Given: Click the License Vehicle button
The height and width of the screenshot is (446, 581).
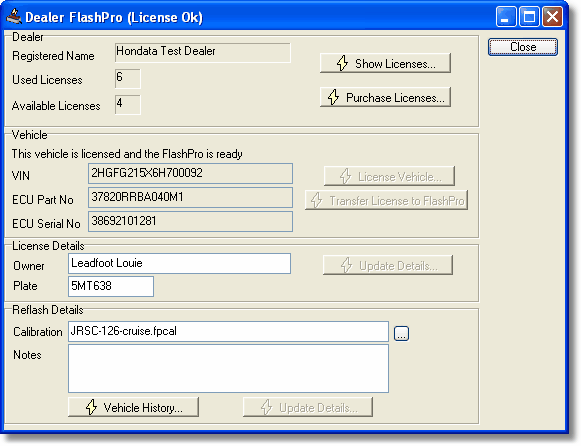Looking at the screenshot, I should pos(389,176).
